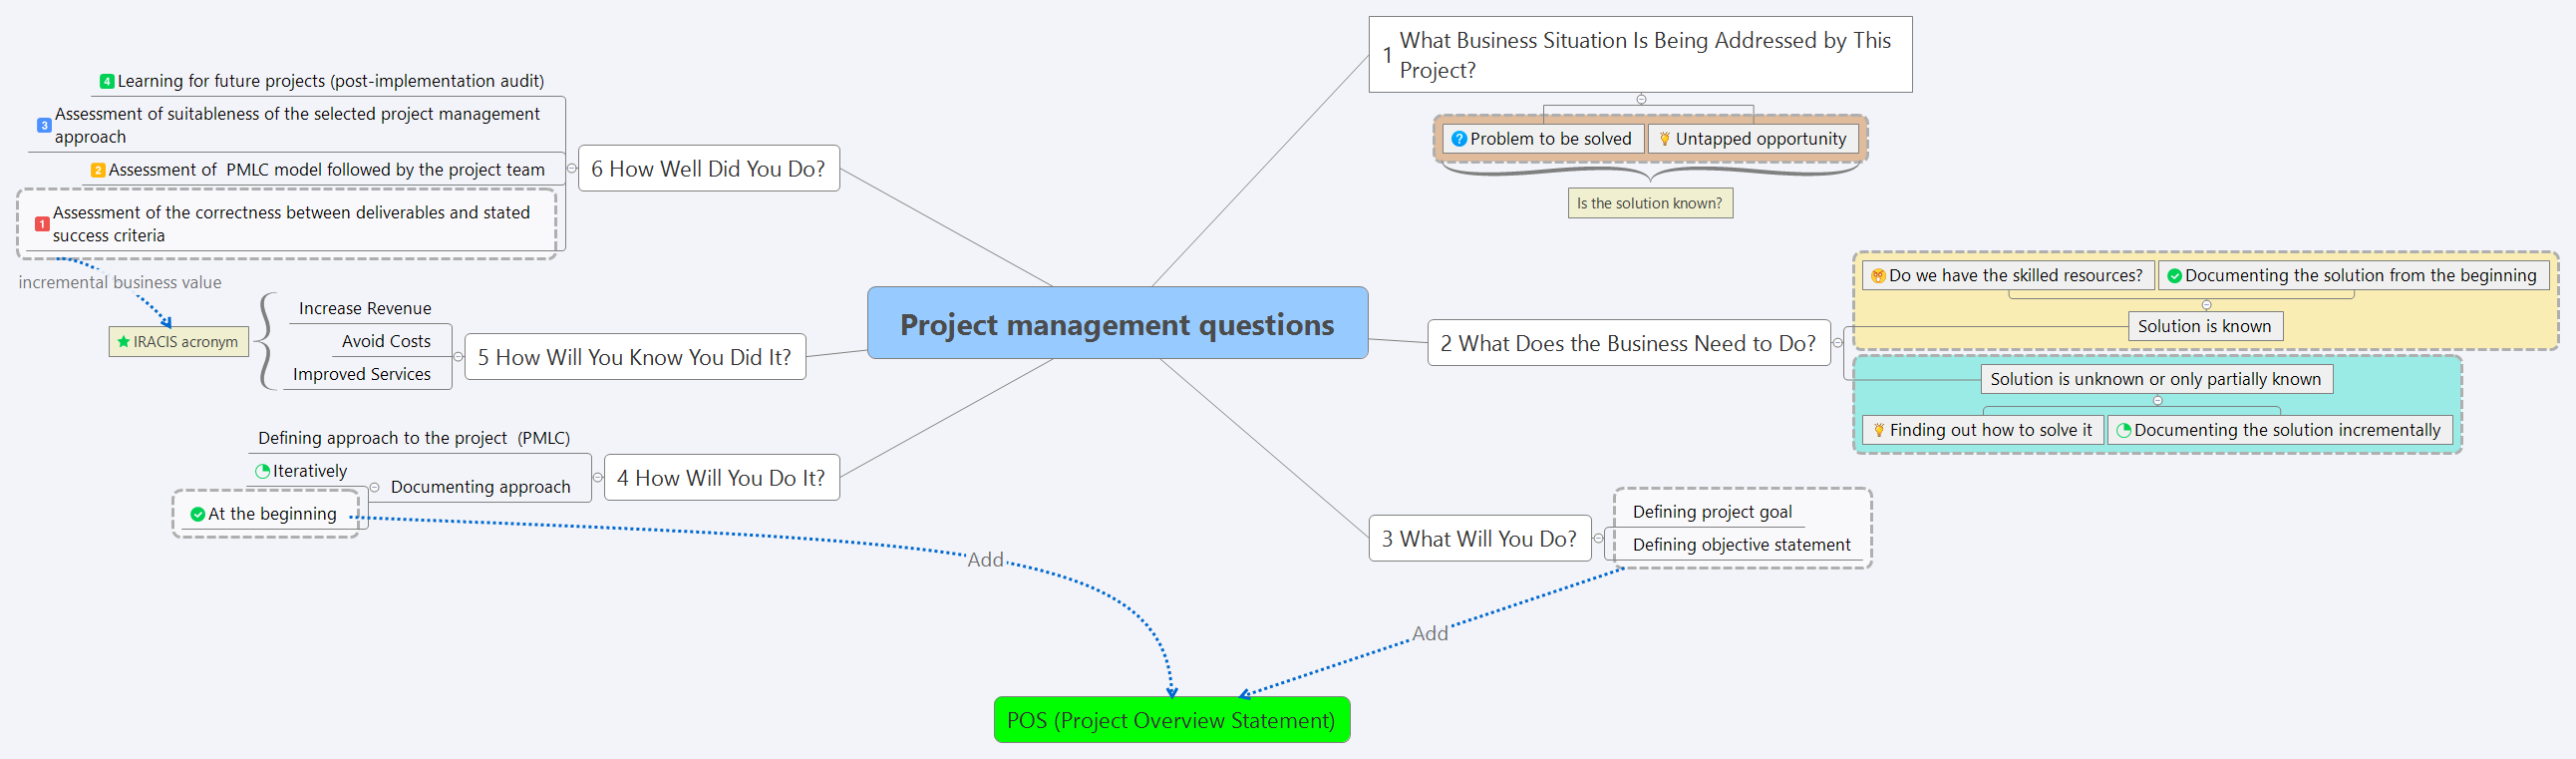This screenshot has width=2576, height=759.
Task: Select Finding out how to solve it topic
Action: tap(1983, 430)
